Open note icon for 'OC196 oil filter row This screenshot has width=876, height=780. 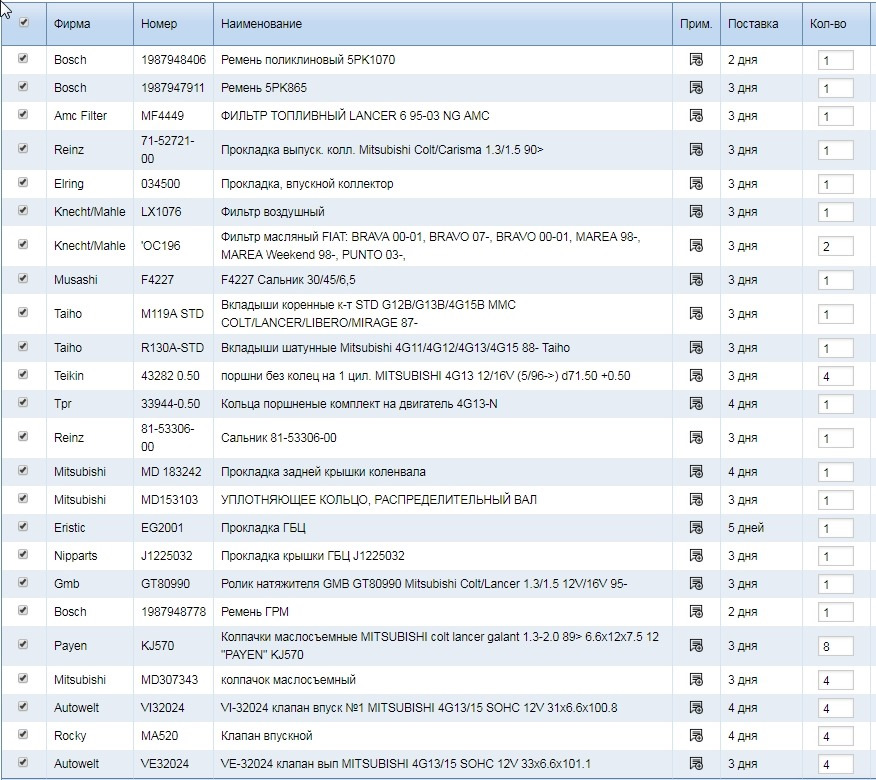coord(696,246)
